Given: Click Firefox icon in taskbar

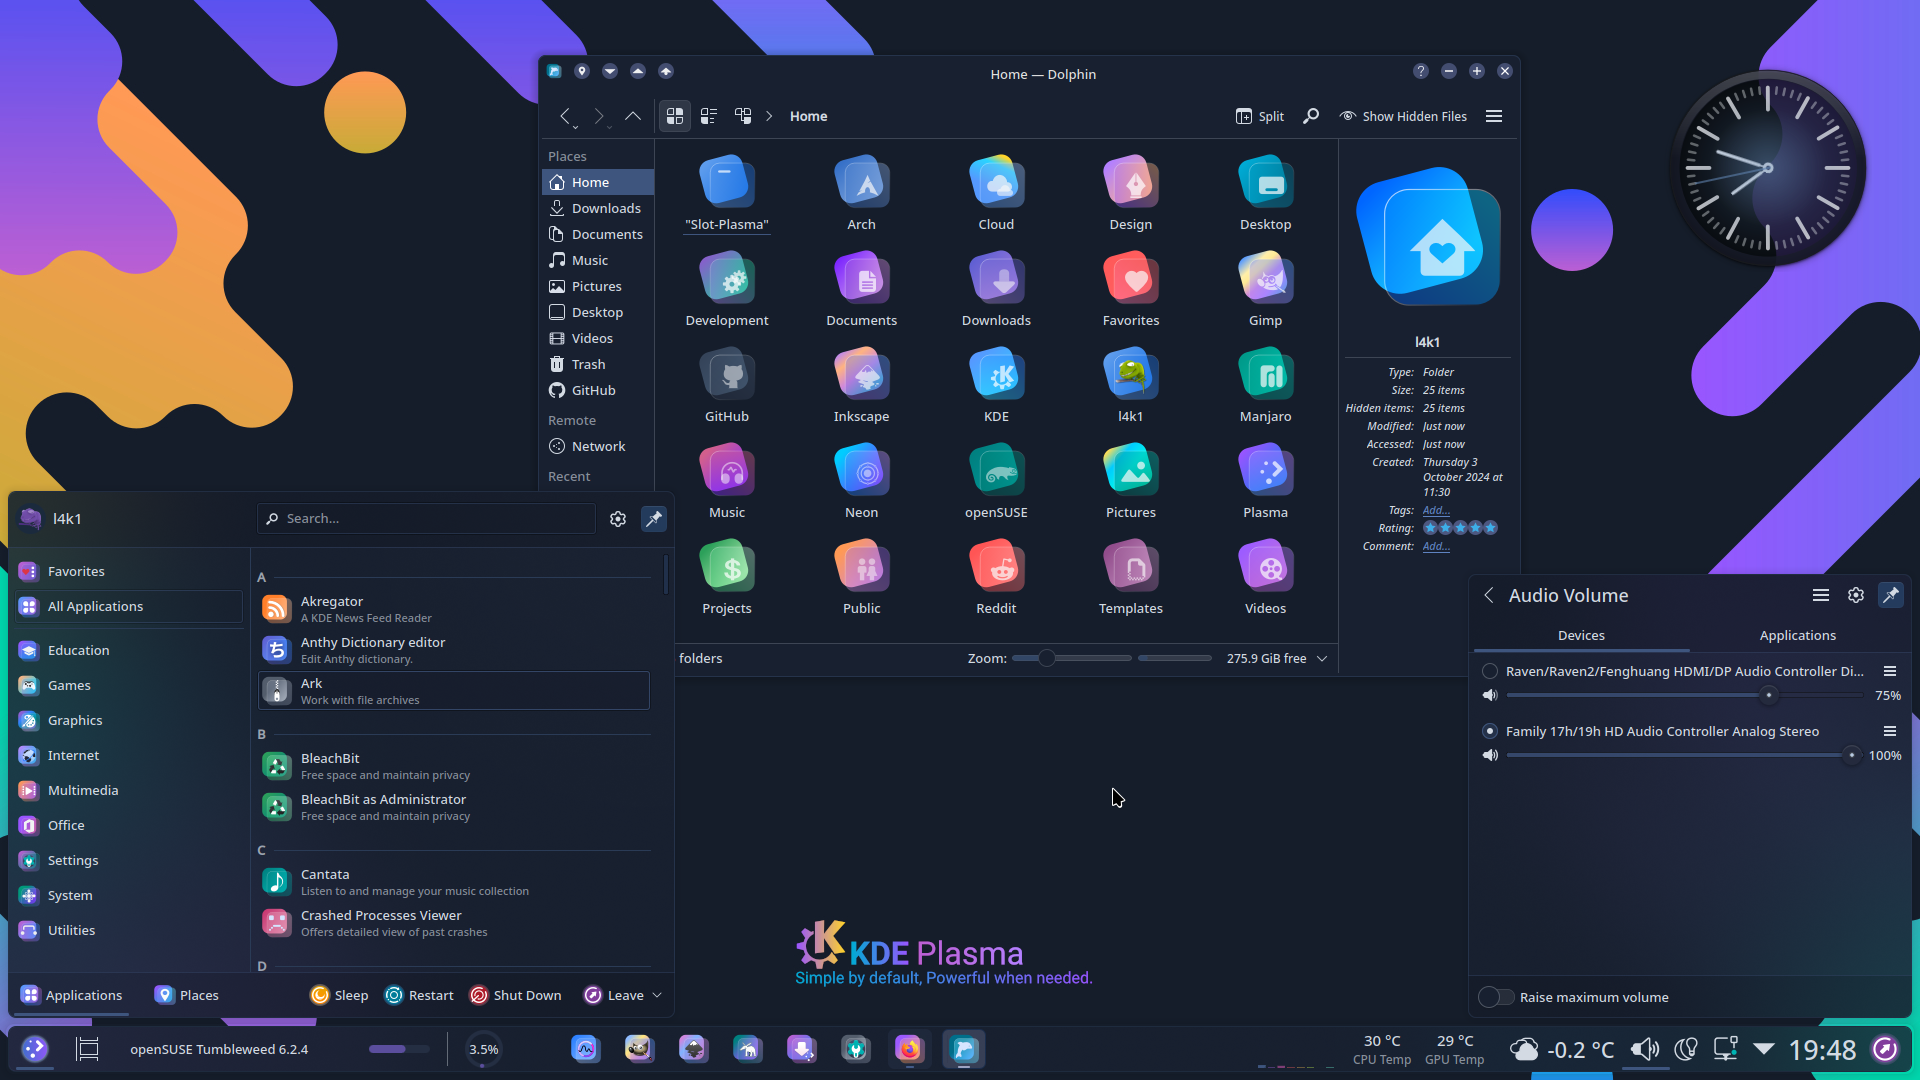Looking at the screenshot, I should [x=909, y=1049].
